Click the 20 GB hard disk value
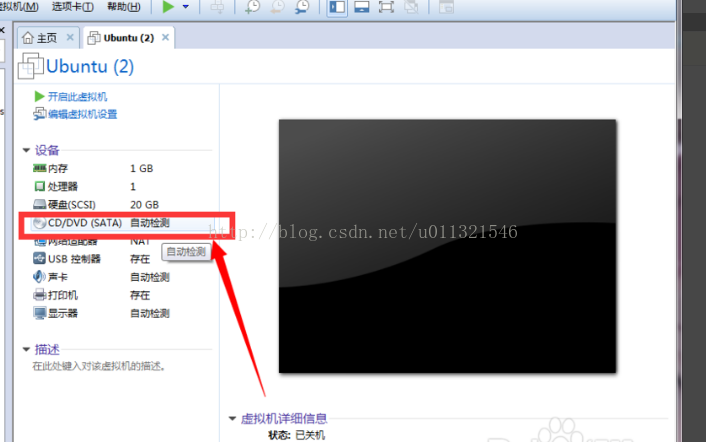The height and width of the screenshot is (442, 706). pos(145,205)
